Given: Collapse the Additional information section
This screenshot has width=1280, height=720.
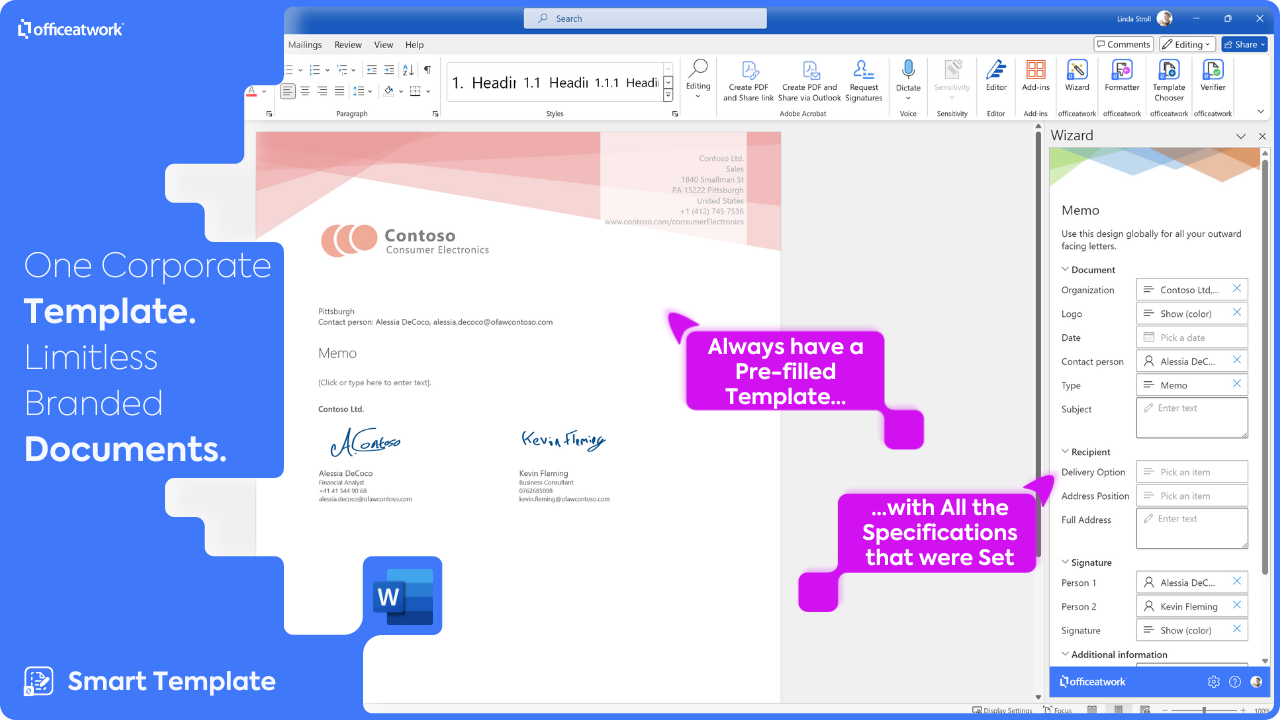Looking at the screenshot, I should [1066, 655].
